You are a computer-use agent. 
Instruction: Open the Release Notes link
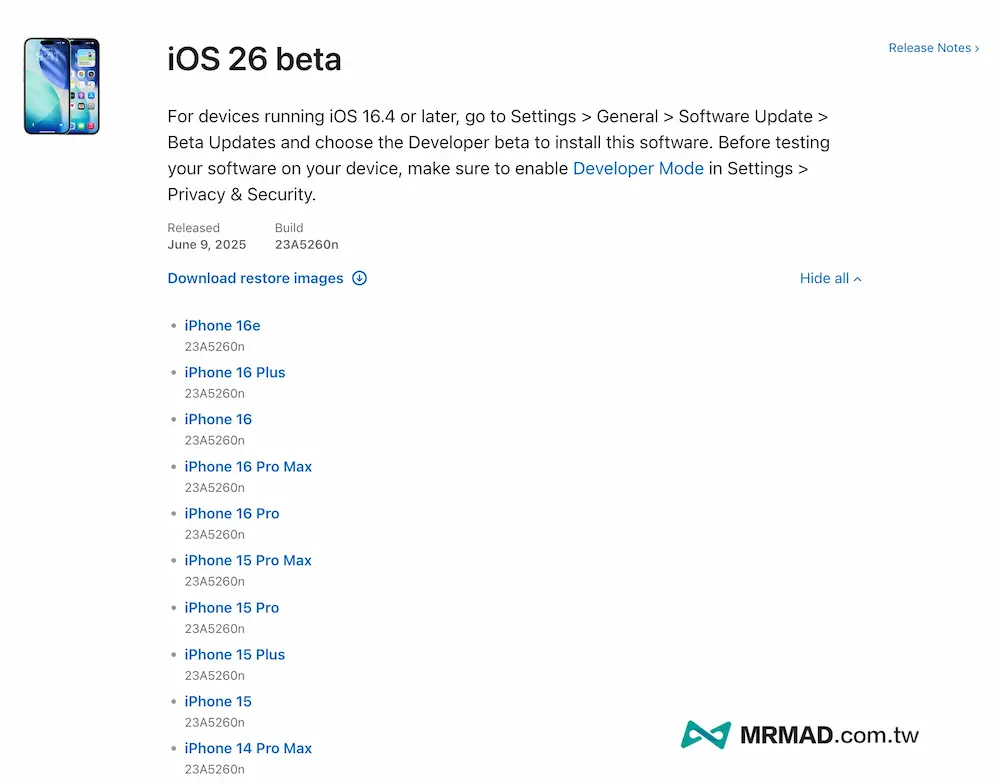[x=929, y=48]
